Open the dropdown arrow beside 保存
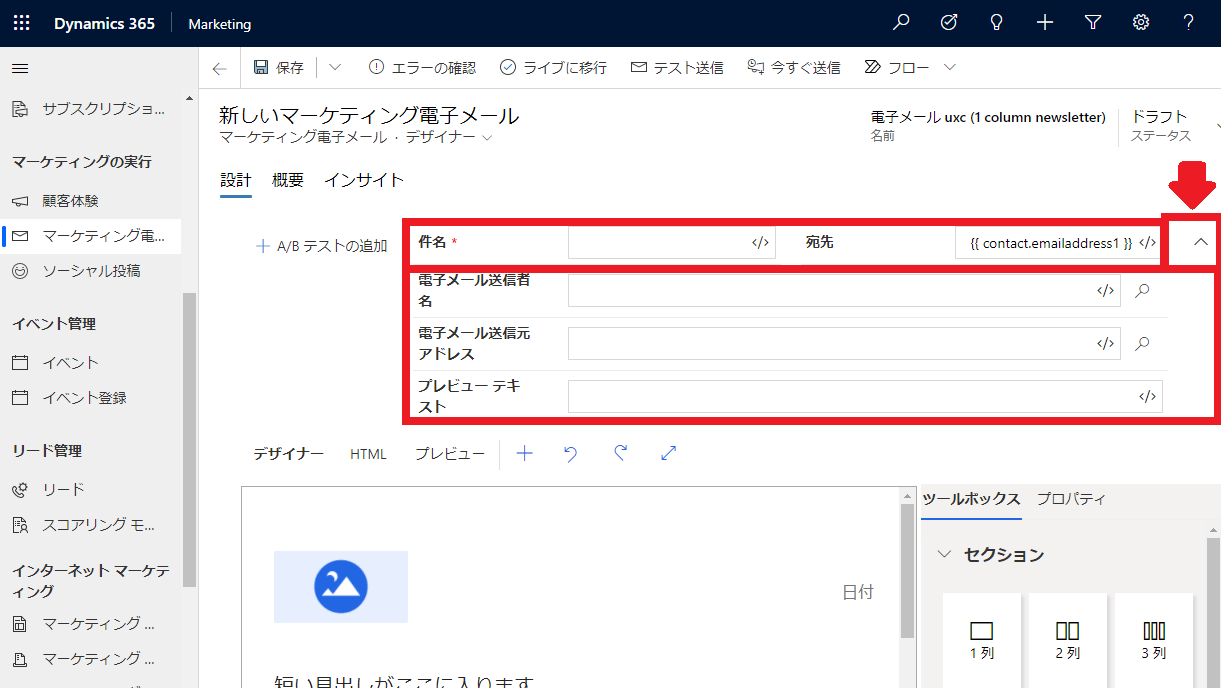Screen dimensions: 1221x688 click(x=335, y=67)
